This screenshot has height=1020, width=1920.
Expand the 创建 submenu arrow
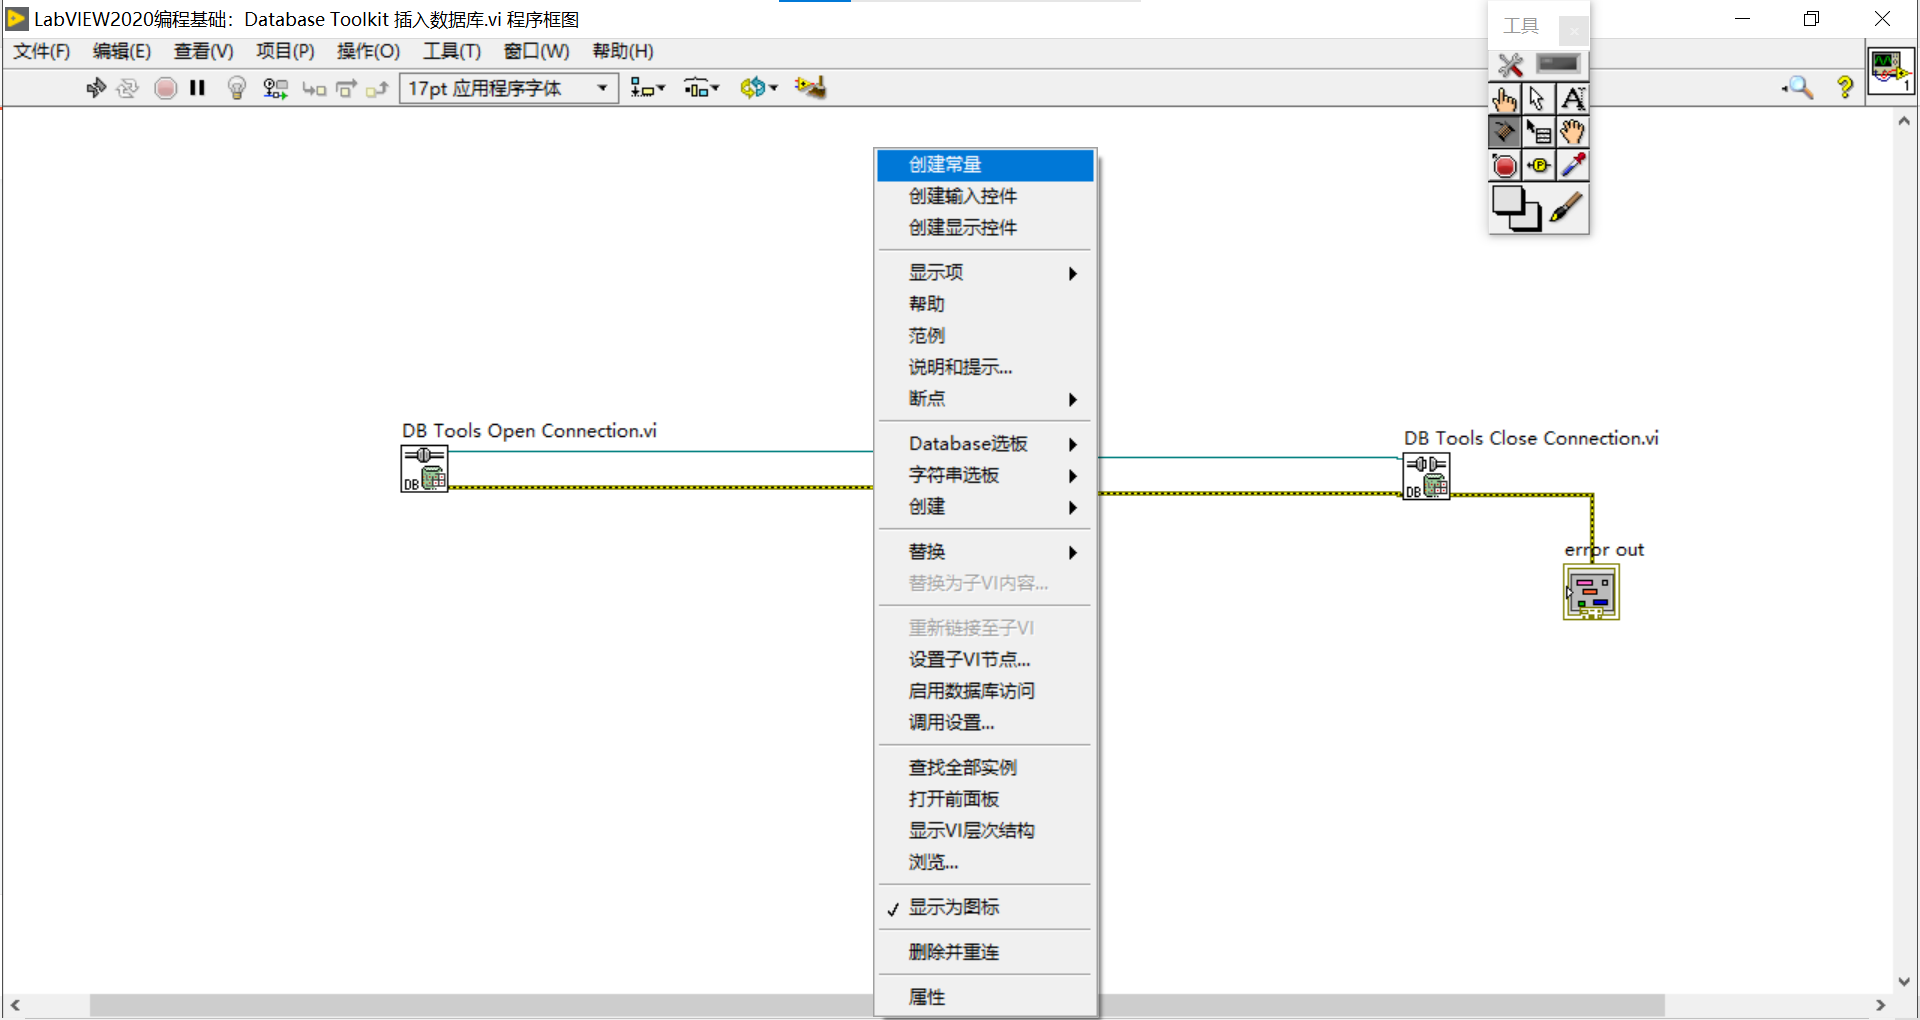coord(1072,507)
